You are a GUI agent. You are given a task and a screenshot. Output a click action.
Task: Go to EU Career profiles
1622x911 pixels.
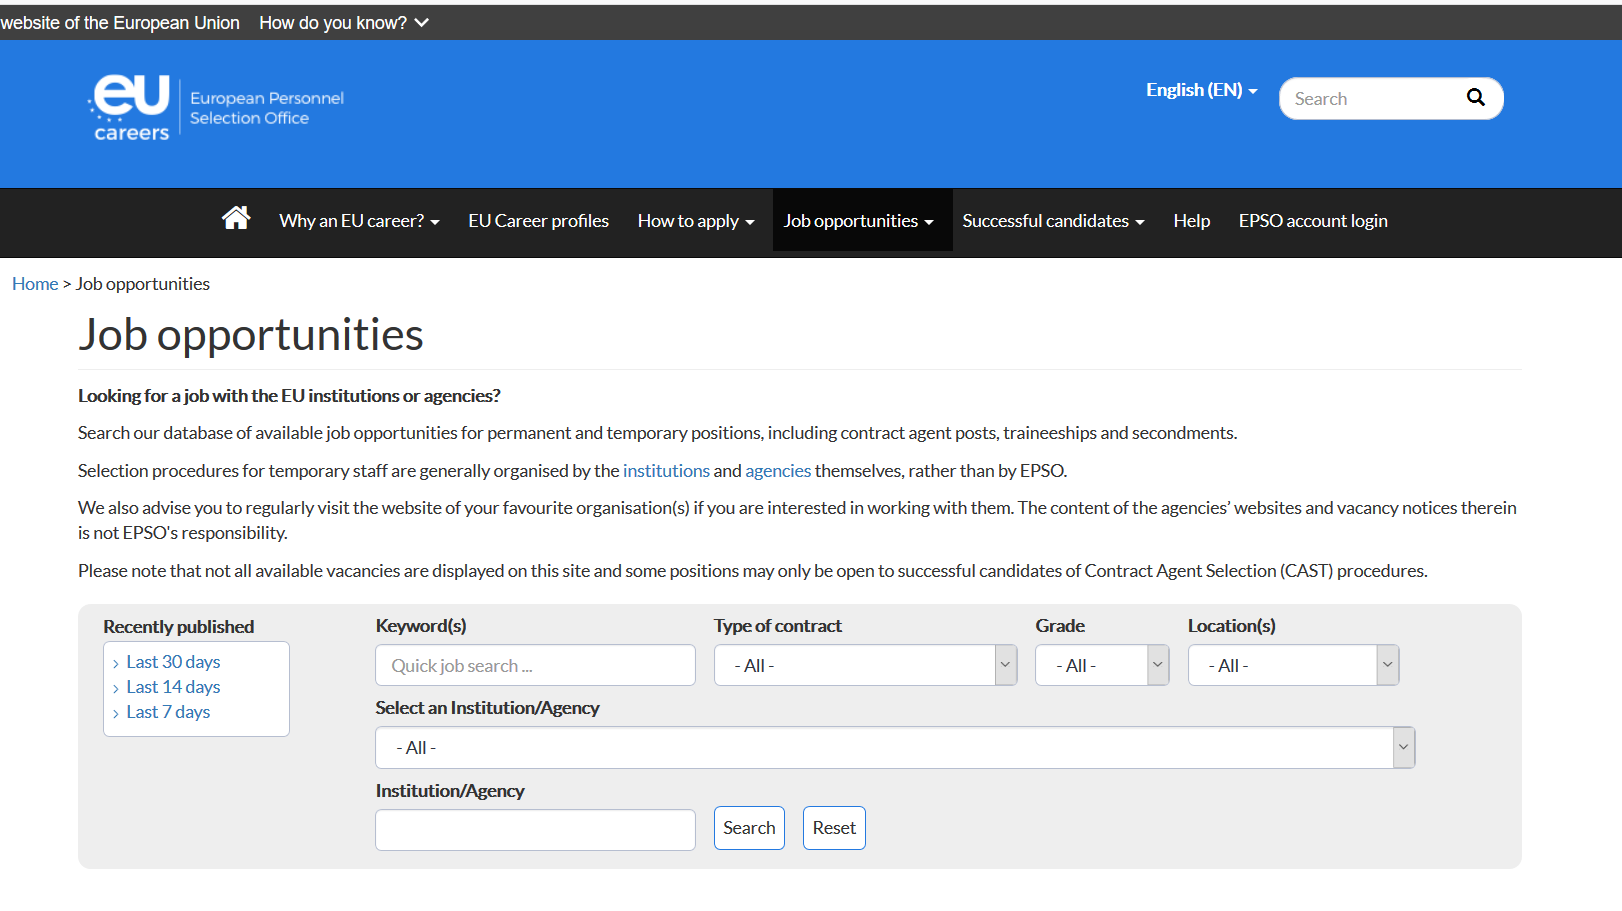click(538, 220)
